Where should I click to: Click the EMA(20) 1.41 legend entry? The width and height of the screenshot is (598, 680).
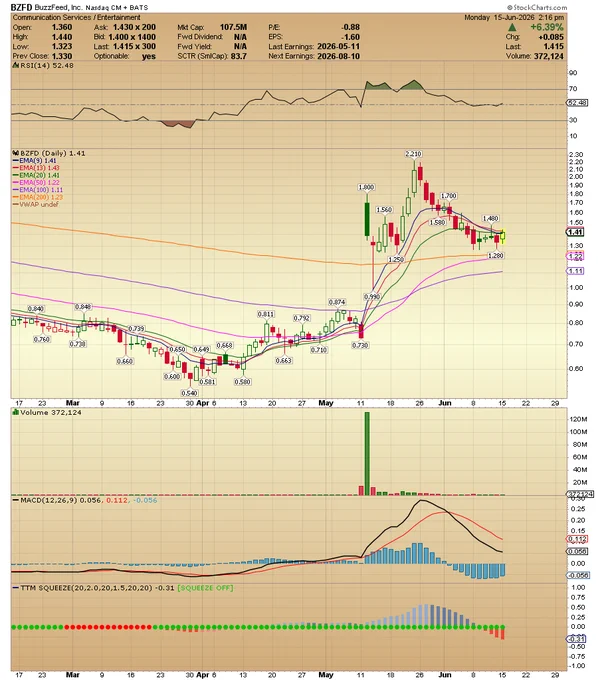[36, 175]
